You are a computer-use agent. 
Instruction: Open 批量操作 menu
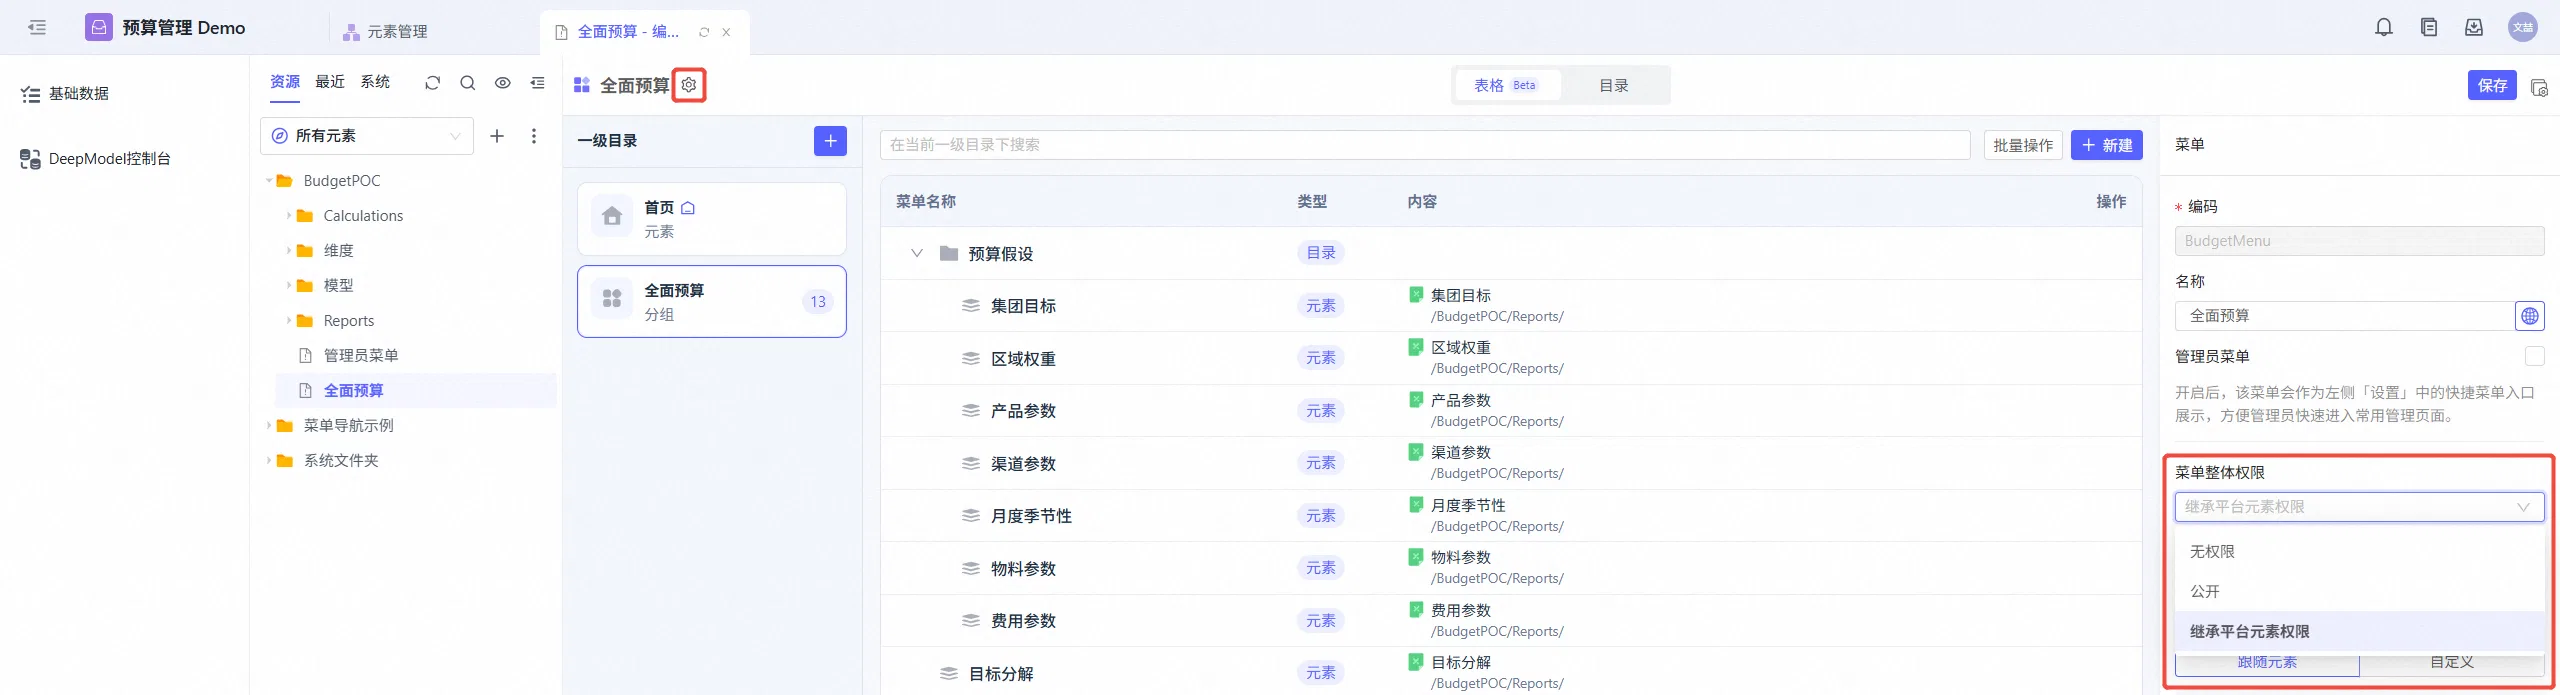click(x=2022, y=146)
